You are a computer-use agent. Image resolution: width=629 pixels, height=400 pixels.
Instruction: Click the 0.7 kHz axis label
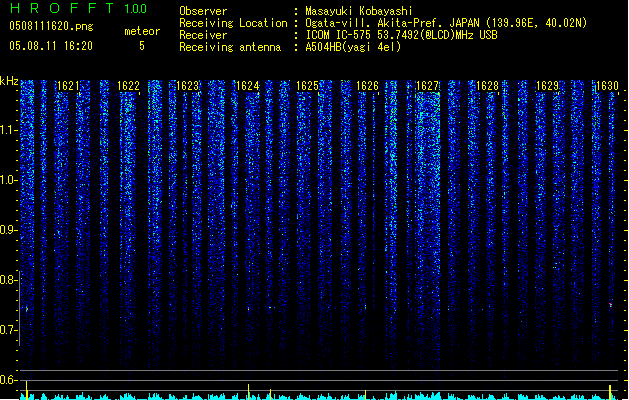tap(8, 330)
